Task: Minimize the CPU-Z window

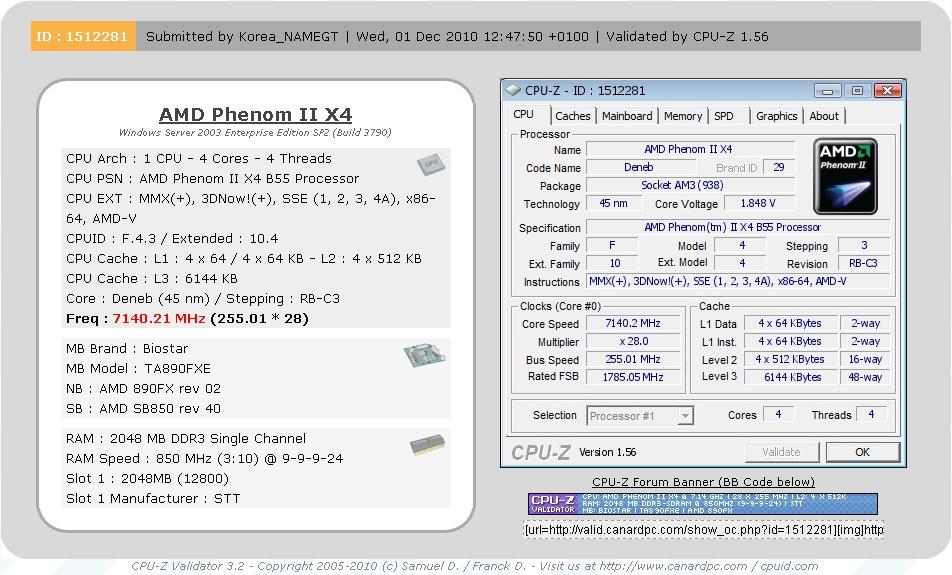Action: click(x=828, y=90)
